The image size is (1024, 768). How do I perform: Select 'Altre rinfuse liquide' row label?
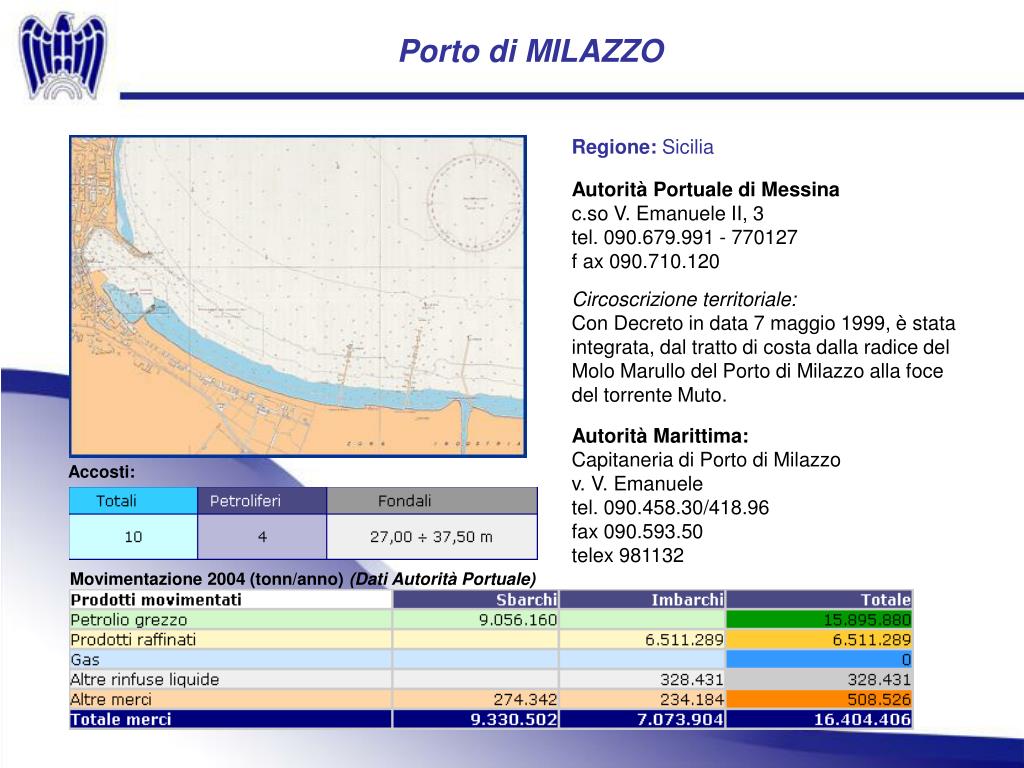pos(145,679)
